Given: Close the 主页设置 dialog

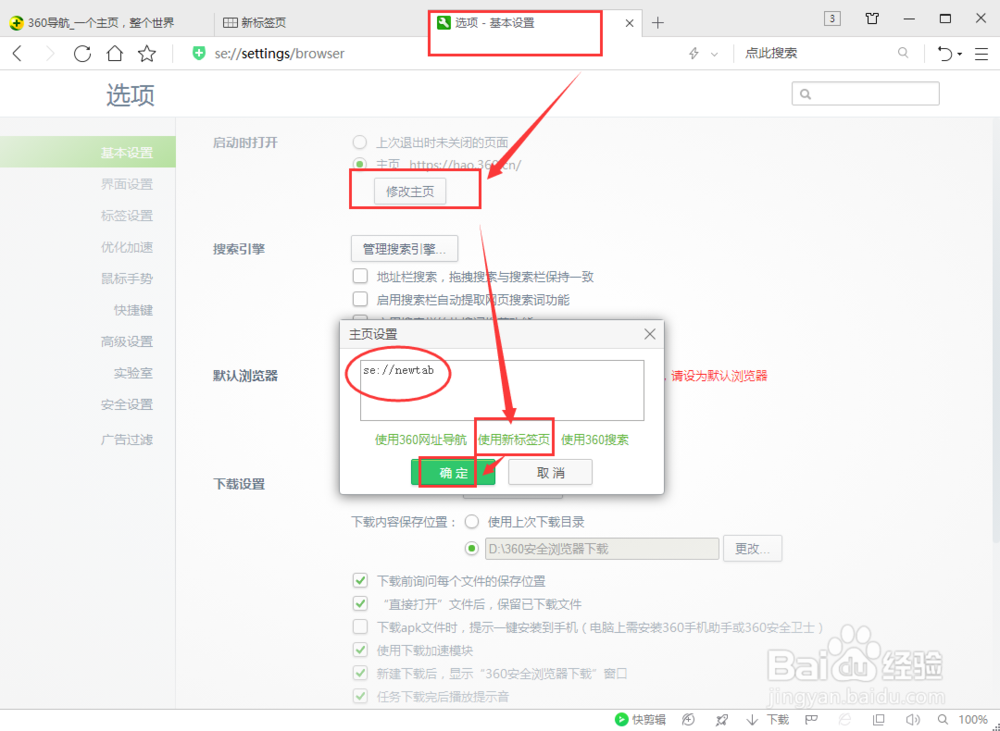Looking at the screenshot, I should tap(649, 334).
